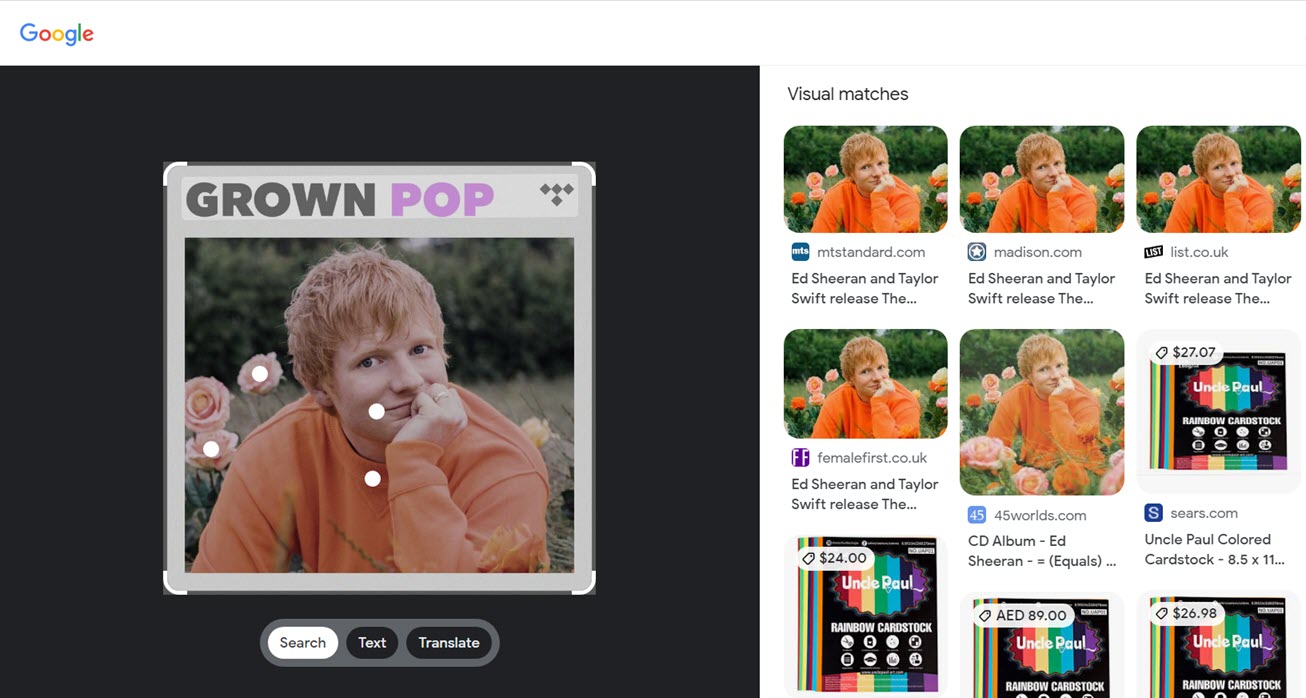Click the bottom-right crop corner handle
The image size is (1306, 698).
click(585, 584)
